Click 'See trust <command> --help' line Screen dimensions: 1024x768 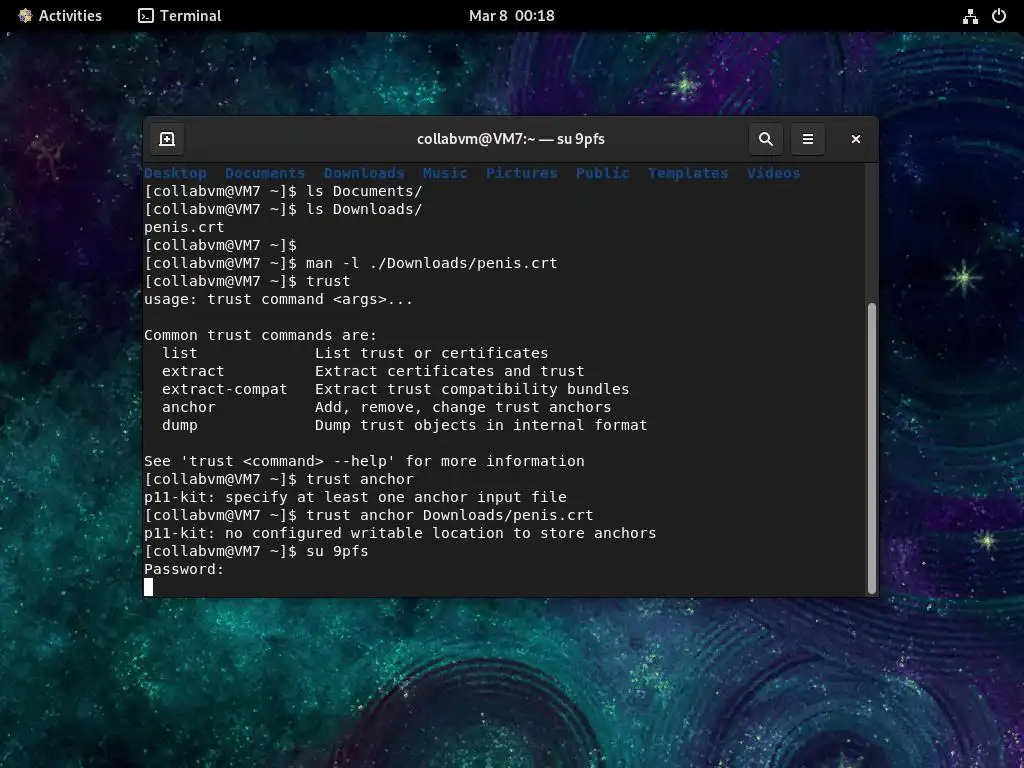[364, 461]
